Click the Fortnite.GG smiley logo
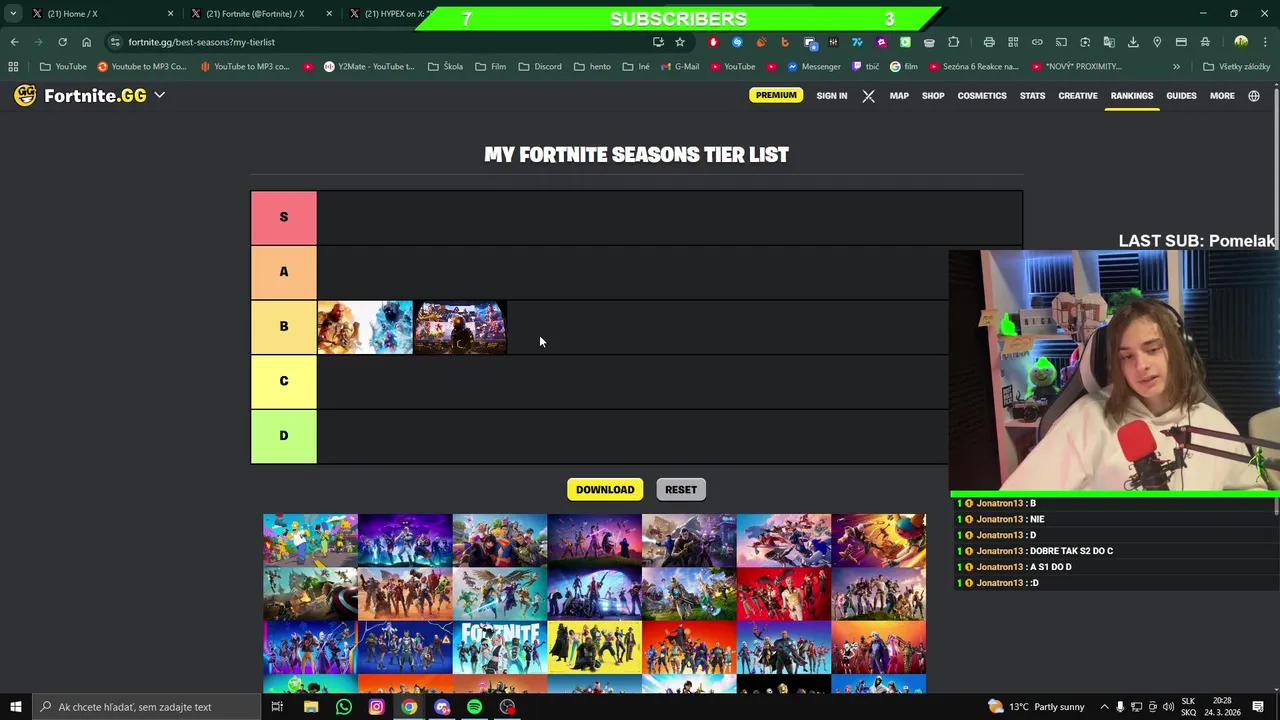Viewport: 1280px width, 720px height. tap(25, 95)
